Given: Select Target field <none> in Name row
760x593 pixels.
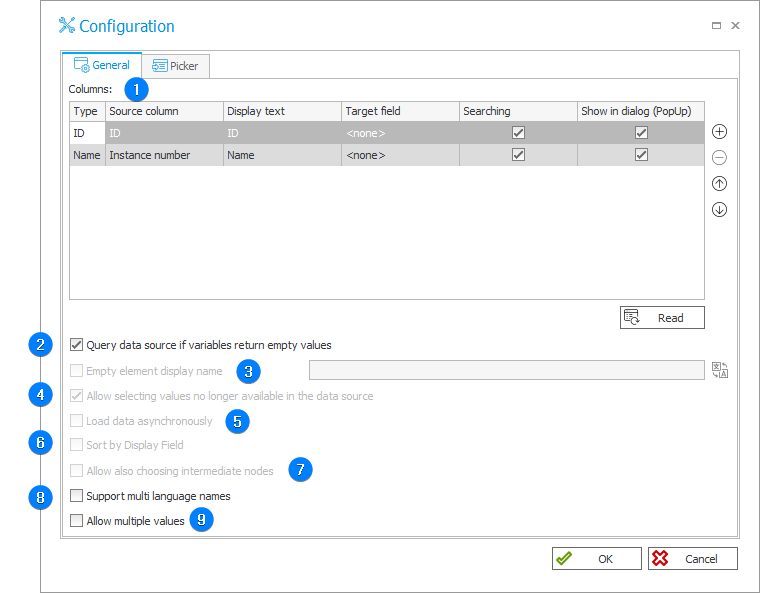Looking at the screenshot, I should click(x=400, y=155).
